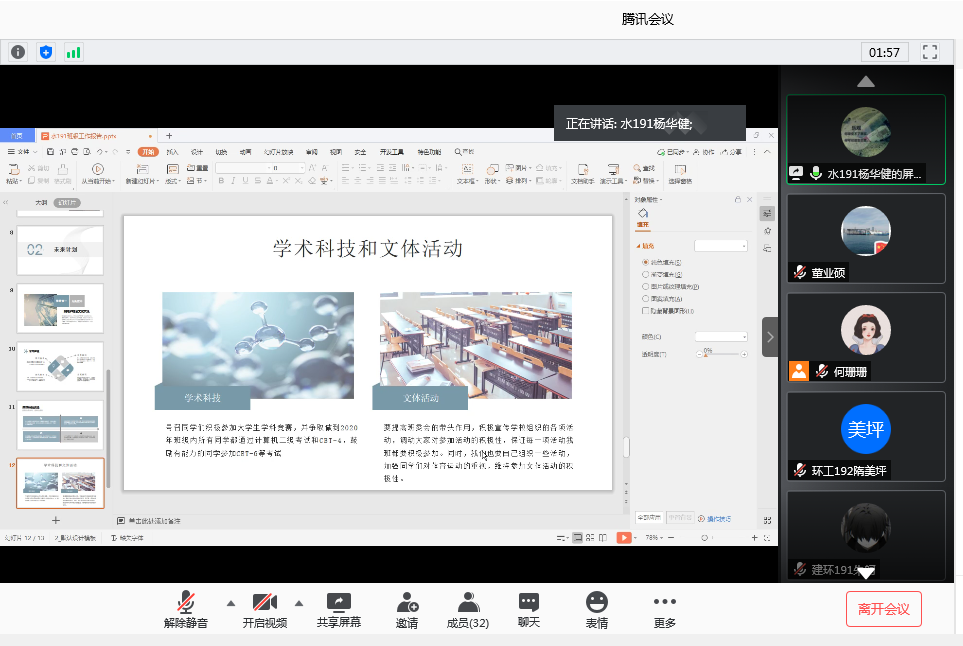Select the third fill radio option
The height and width of the screenshot is (646, 963).
tap(645, 286)
